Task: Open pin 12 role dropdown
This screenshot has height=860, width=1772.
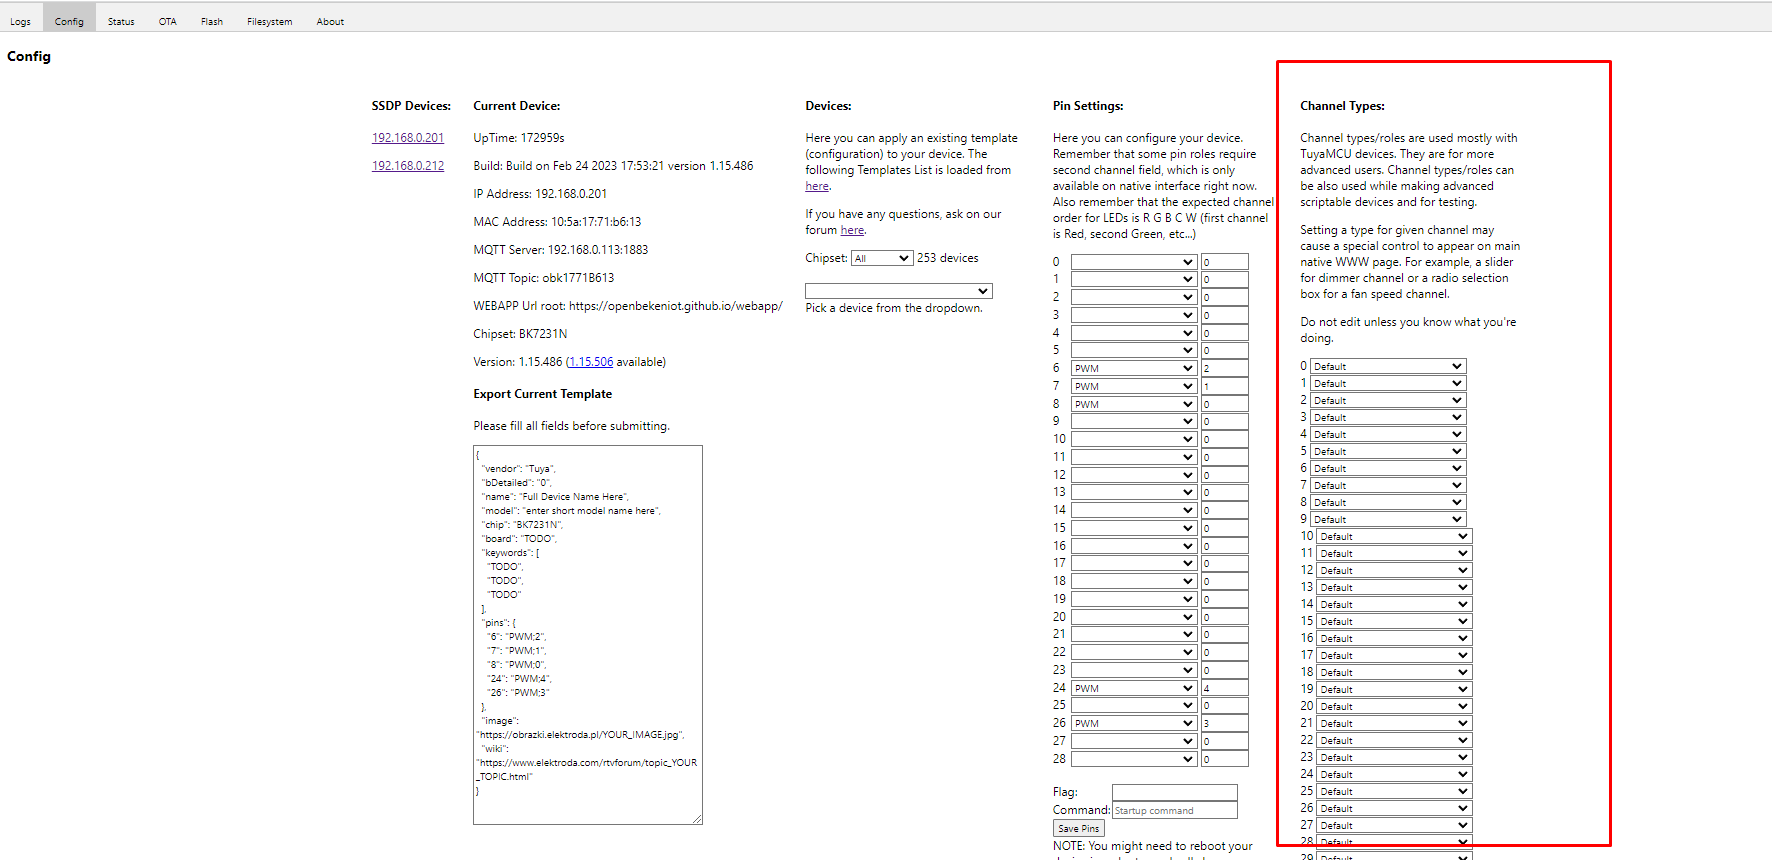Action: pos(1134,475)
